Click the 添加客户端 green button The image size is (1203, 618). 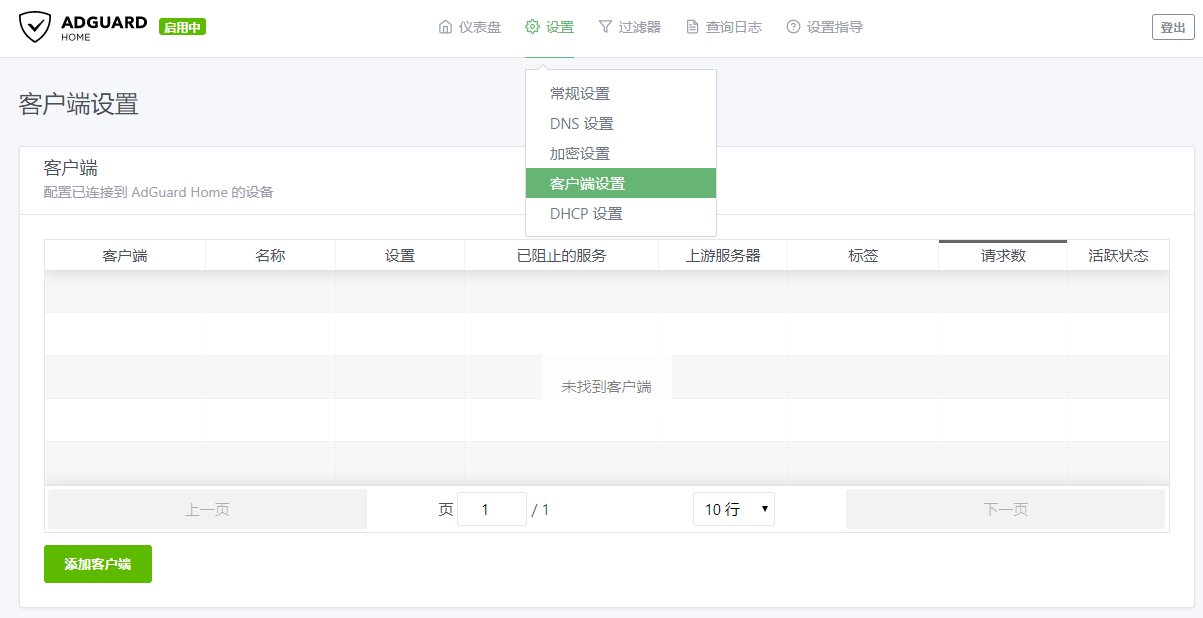point(97,564)
